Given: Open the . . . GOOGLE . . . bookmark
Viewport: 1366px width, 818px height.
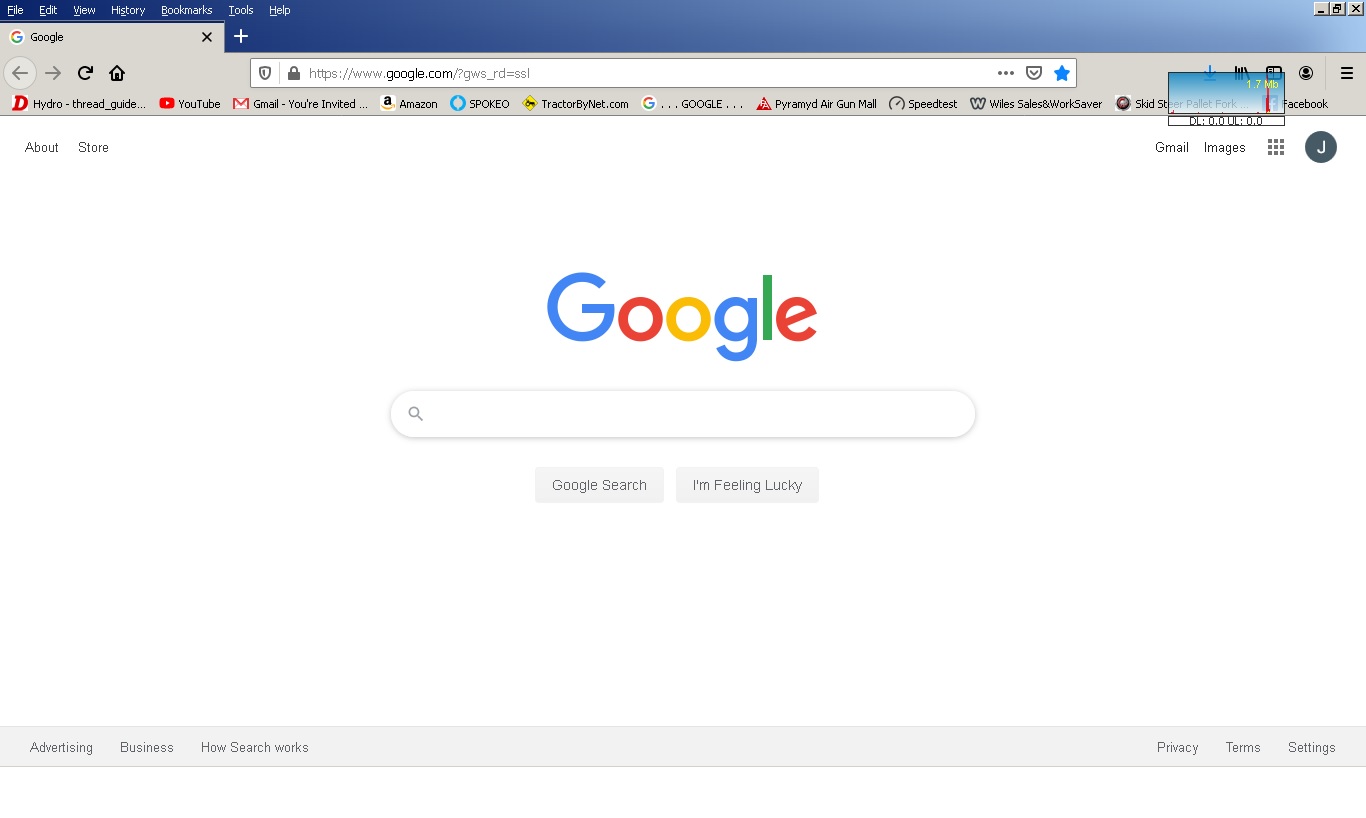Looking at the screenshot, I should point(692,103).
